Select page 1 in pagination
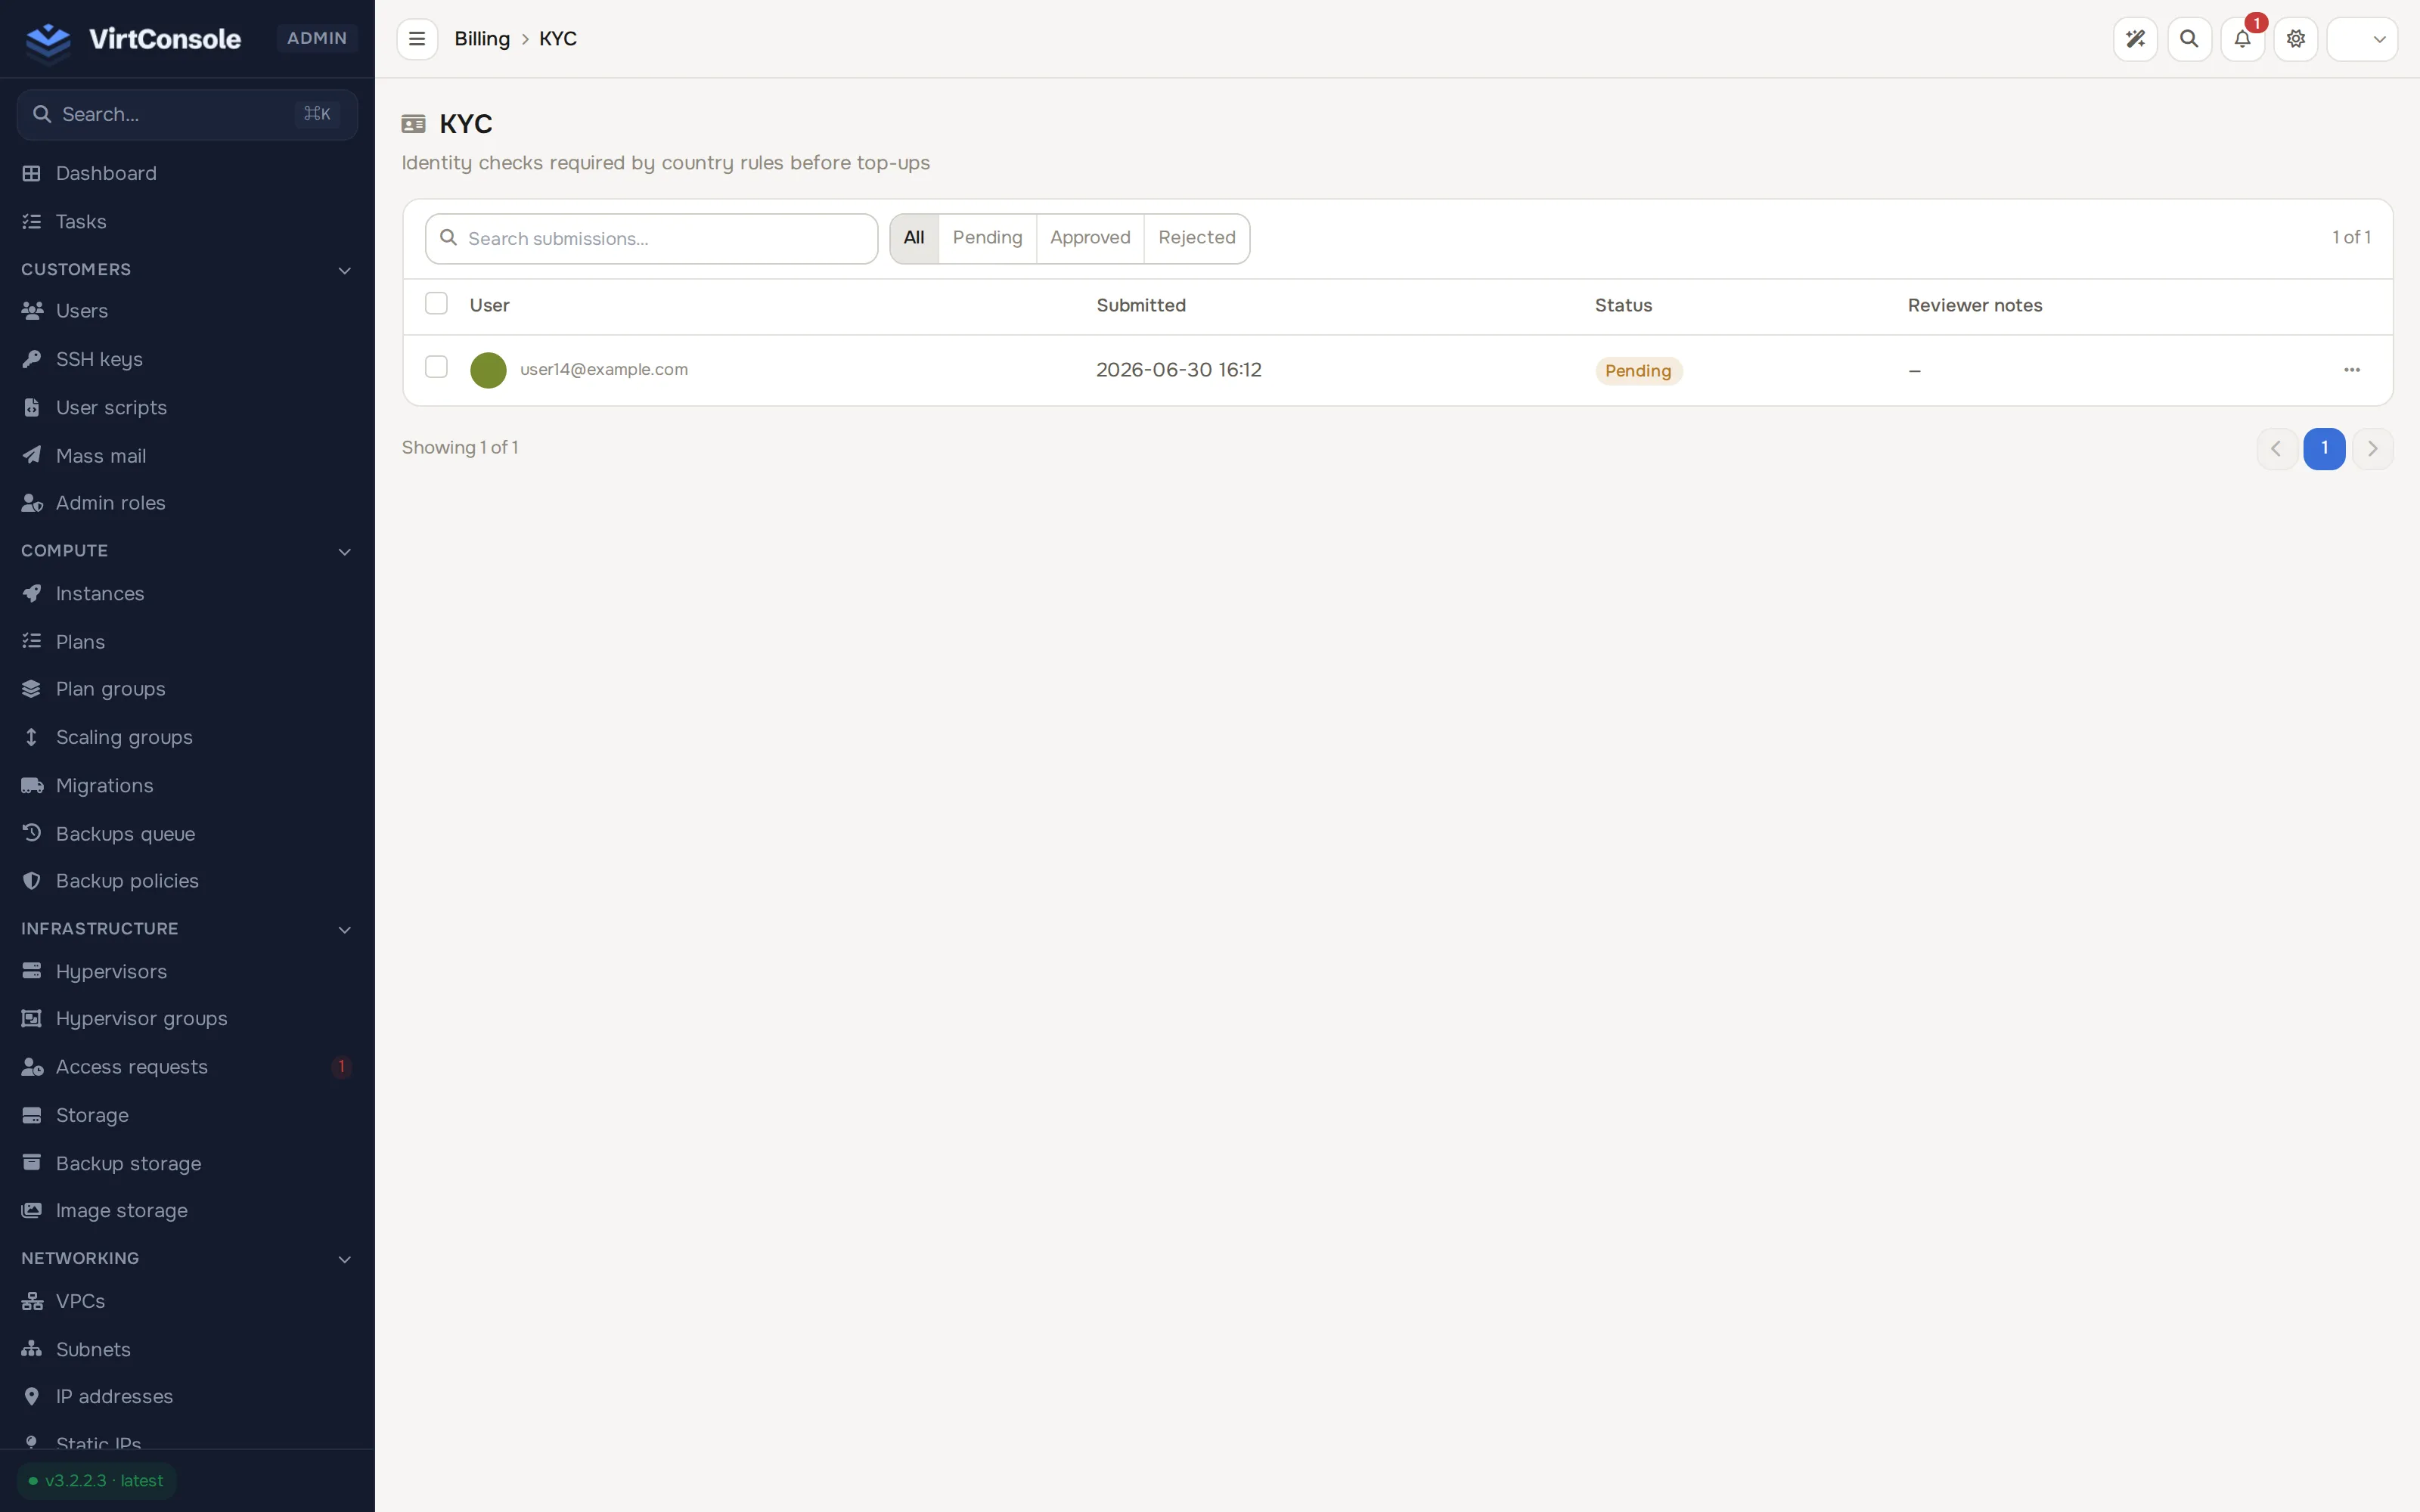Screen dimensions: 2420x1512 coord(2324,449)
